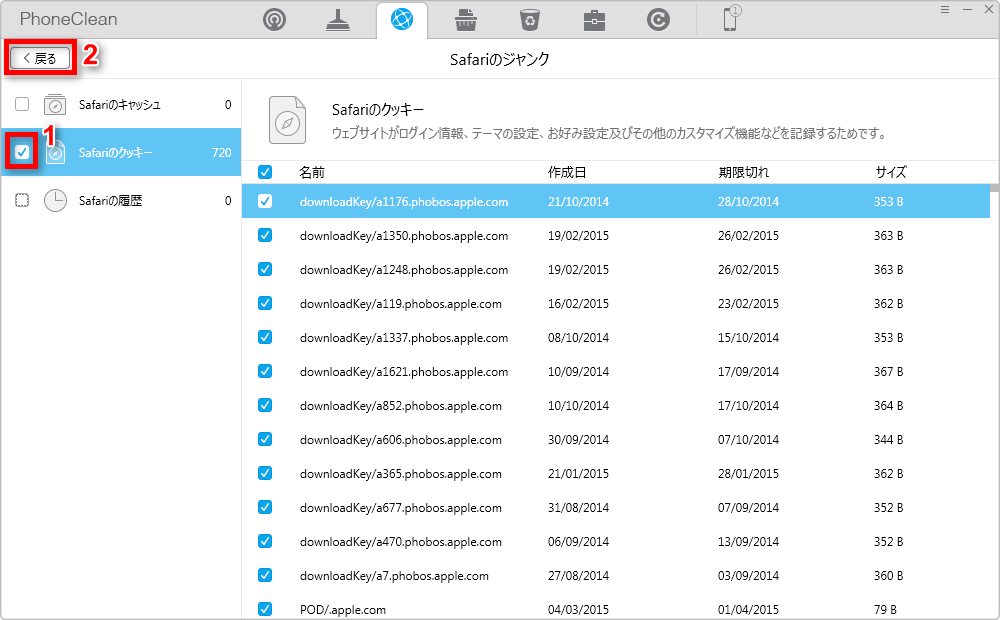
Task: Uncheck the POD/.apple.com row checkbox
Action: pyautogui.click(x=265, y=609)
